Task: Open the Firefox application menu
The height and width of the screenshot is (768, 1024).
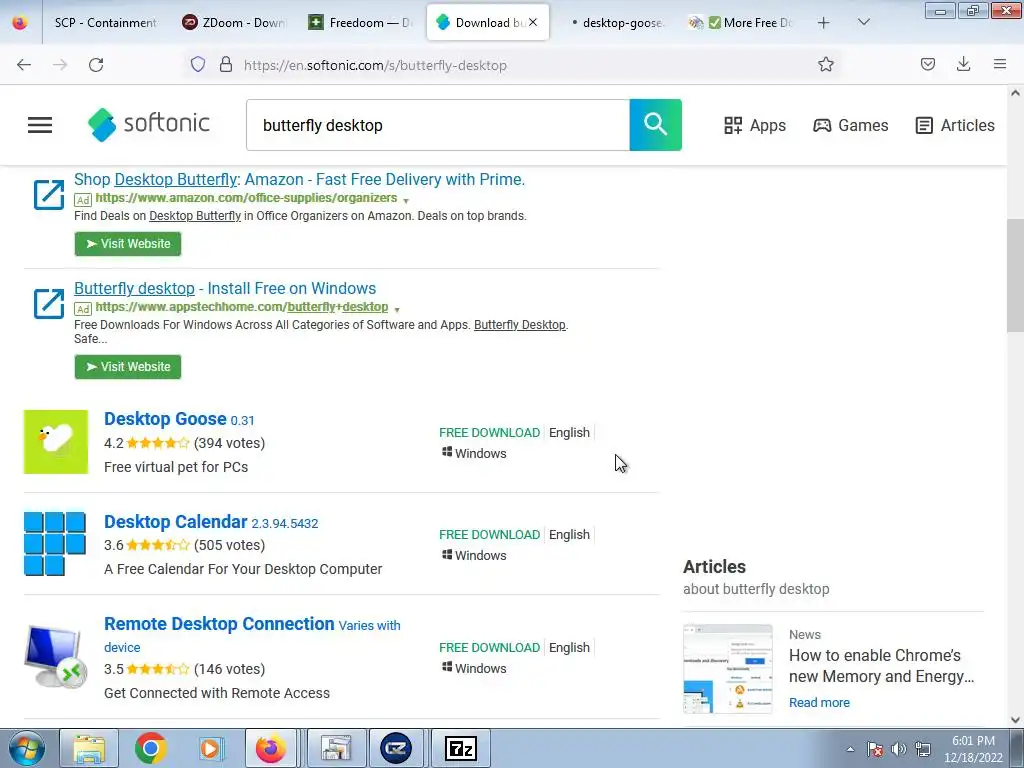Action: (x=1000, y=64)
